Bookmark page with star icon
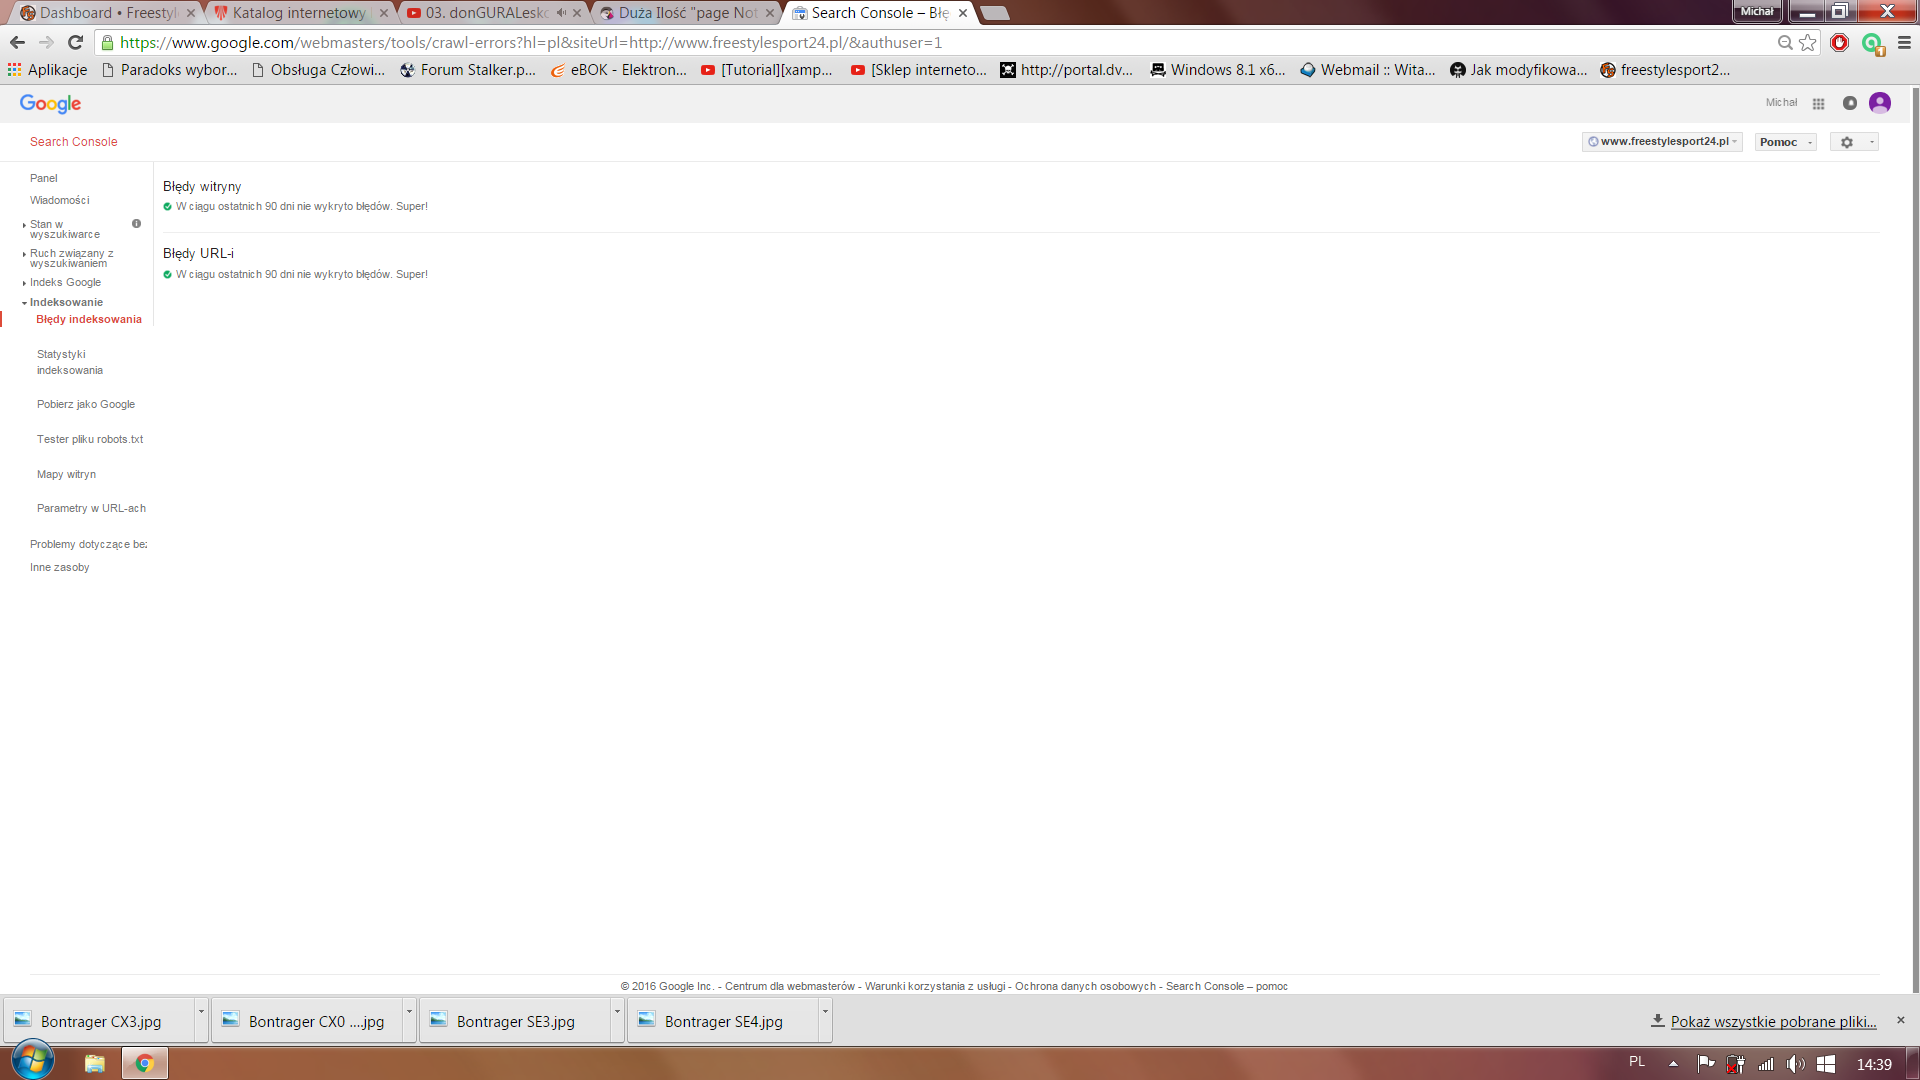The width and height of the screenshot is (1920, 1080). pyautogui.click(x=1807, y=42)
